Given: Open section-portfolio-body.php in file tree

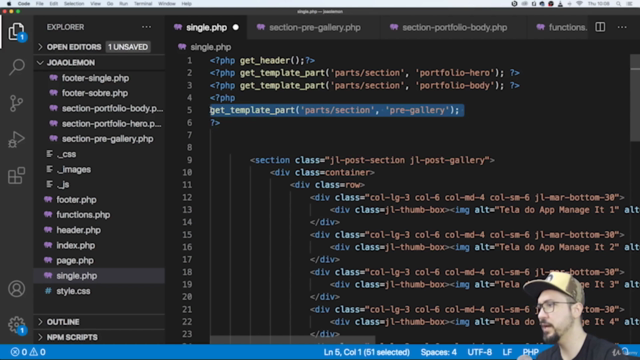Looking at the screenshot, I should click(x=99, y=109).
